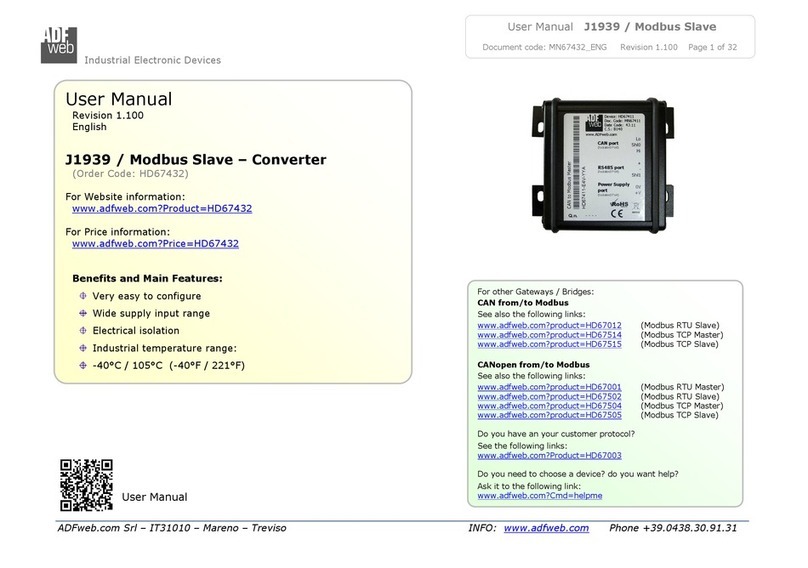Click the bullet icon beside Very easy to configure
The height and width of the screenshot is (568, 808).
(x=82, y=296)
